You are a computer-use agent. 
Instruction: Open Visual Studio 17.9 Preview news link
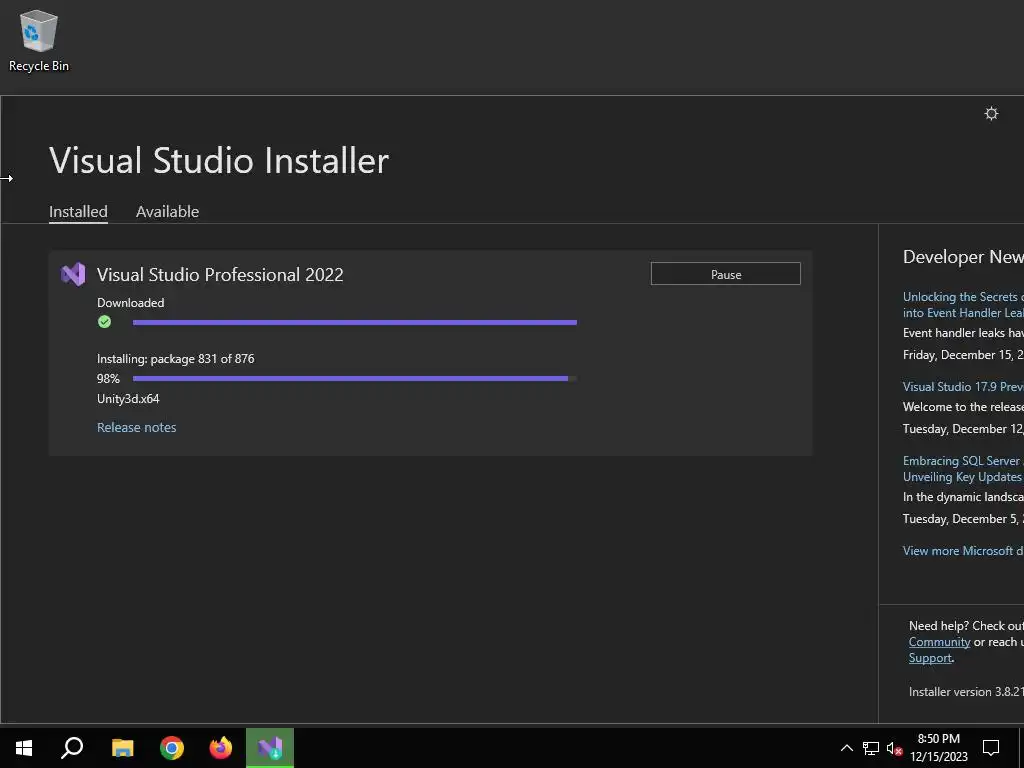963,387
